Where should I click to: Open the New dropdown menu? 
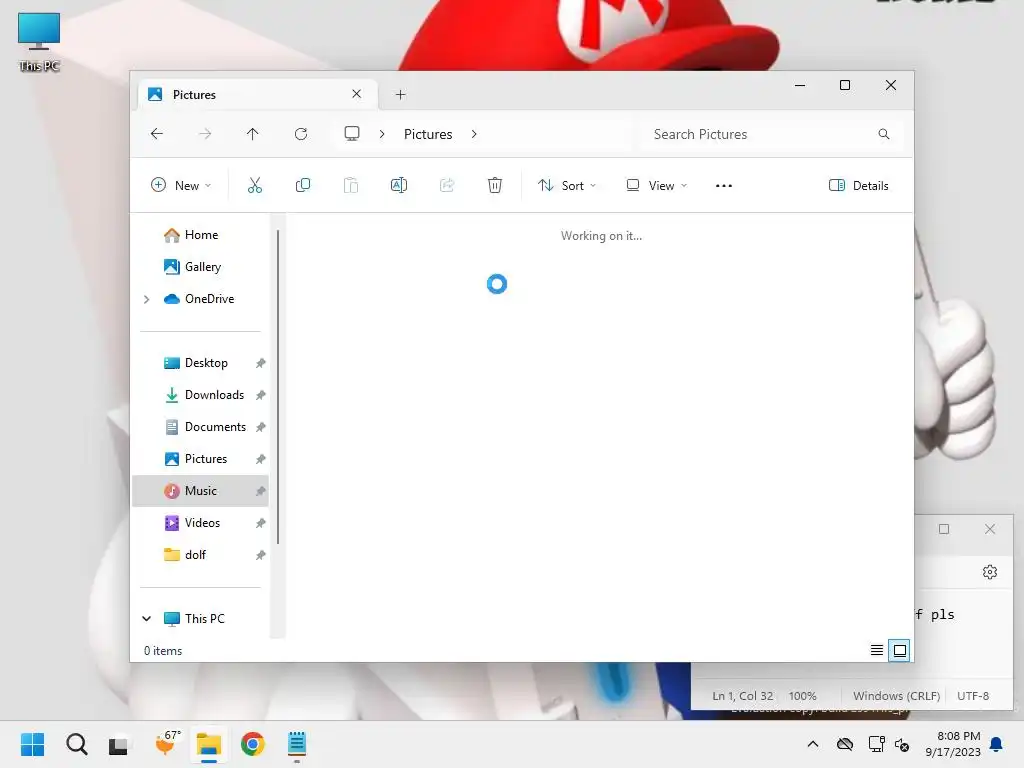[x=180, y=185]
